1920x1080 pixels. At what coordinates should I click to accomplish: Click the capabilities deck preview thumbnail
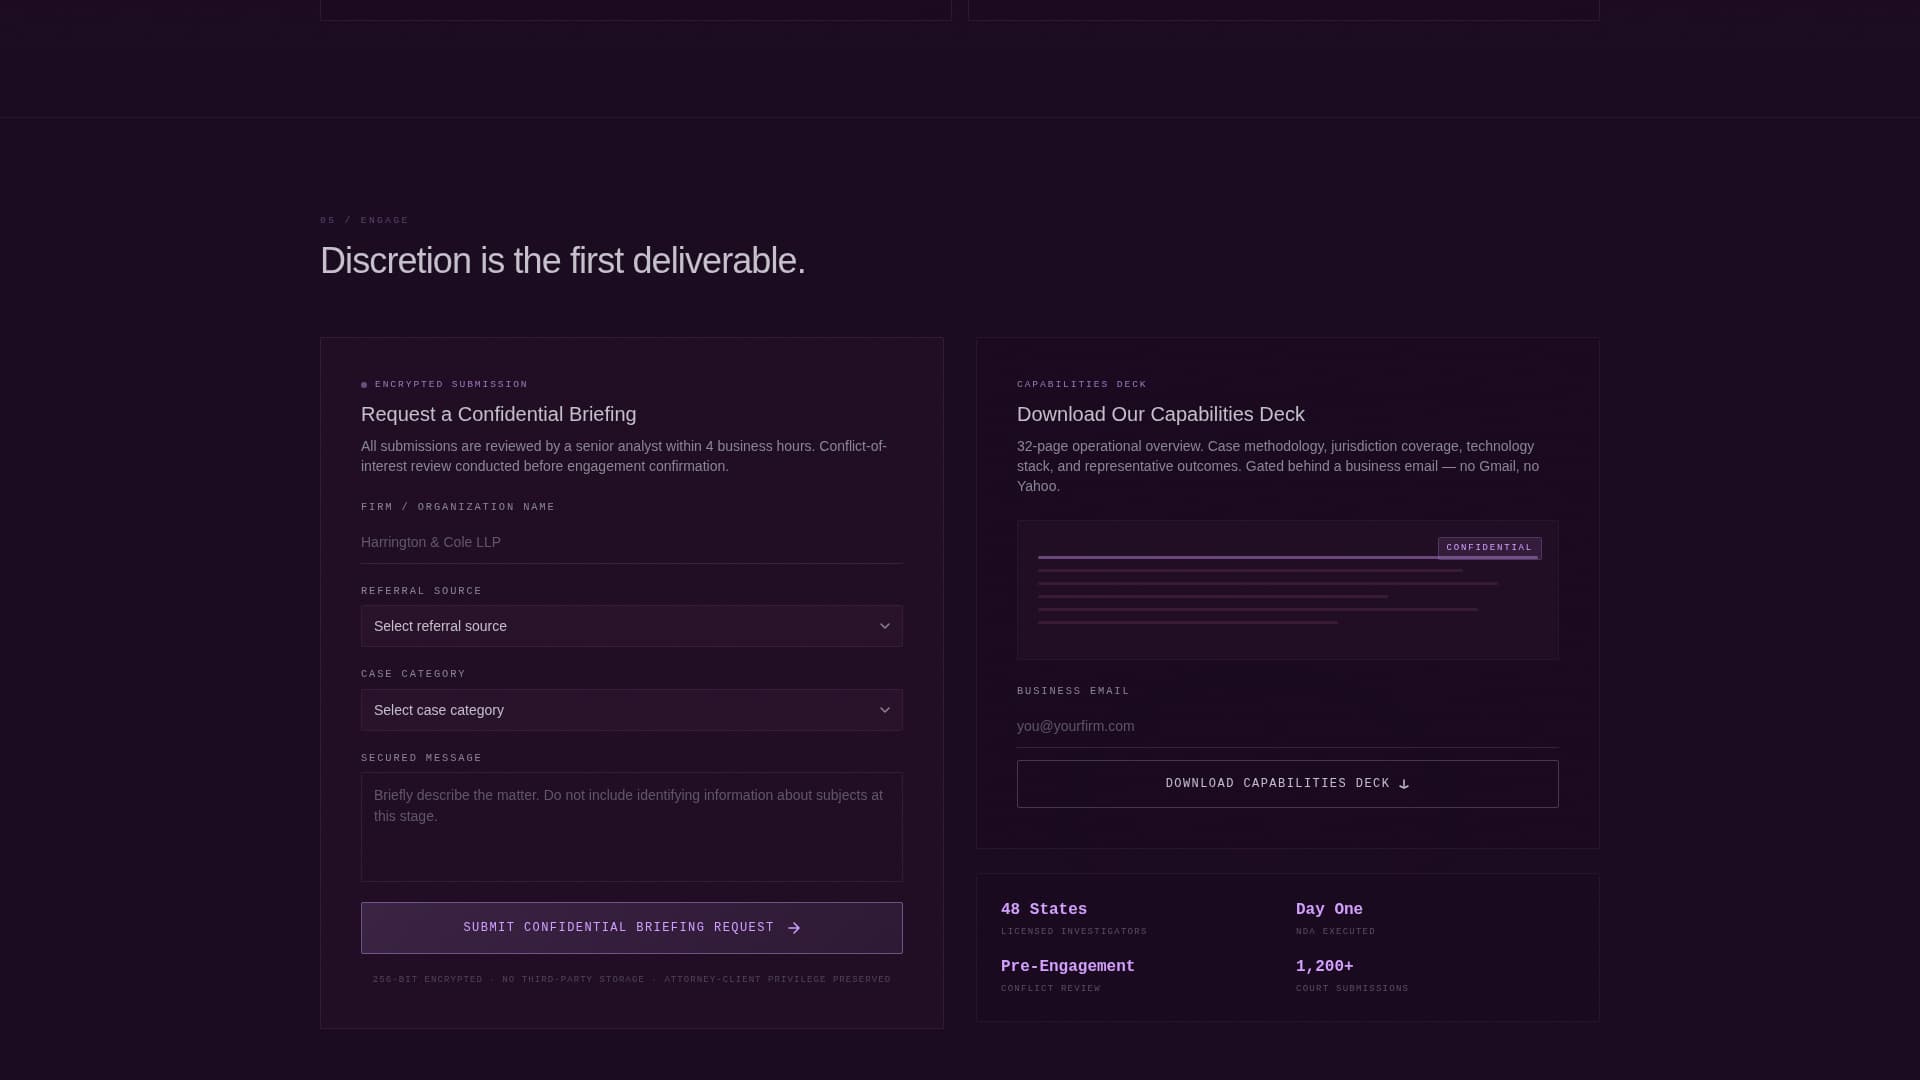tap(1287, 590)
